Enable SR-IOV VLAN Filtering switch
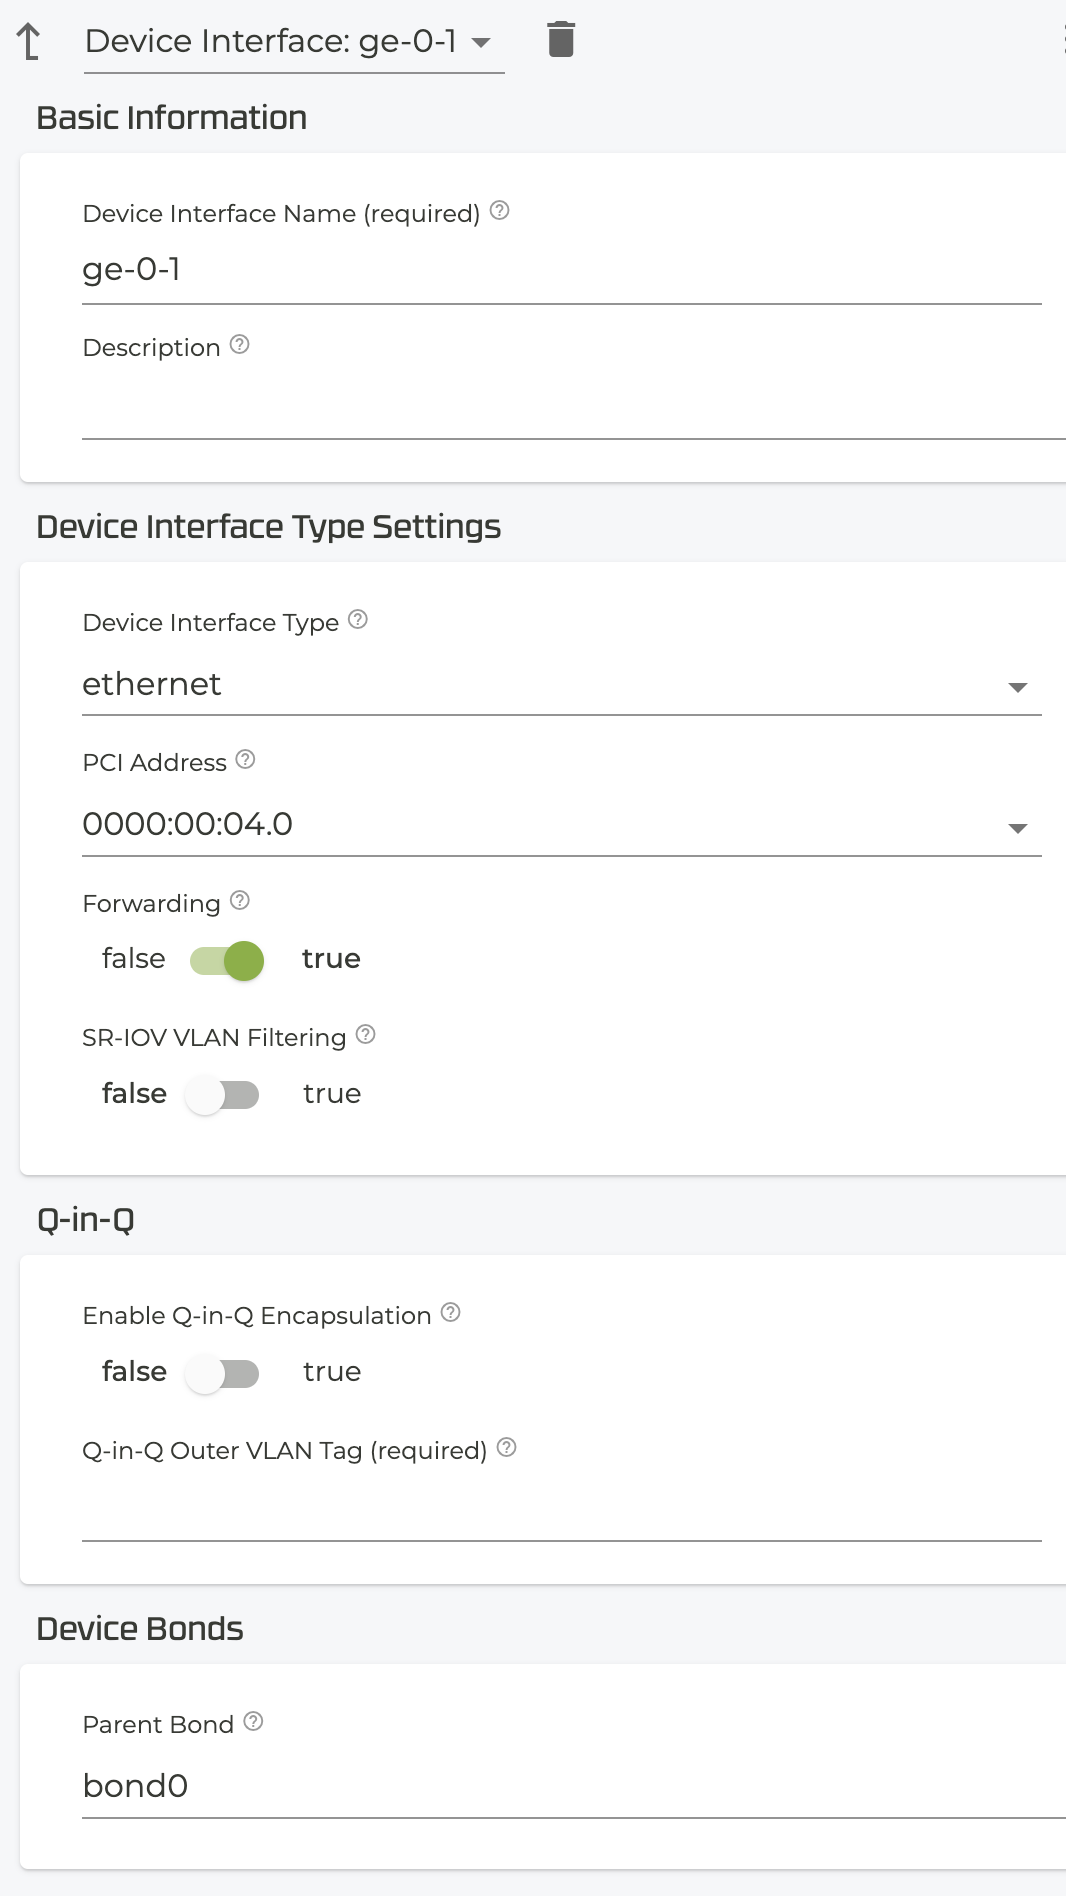The height and width of the screenshot is (1896, 1066). point(223,1095)
